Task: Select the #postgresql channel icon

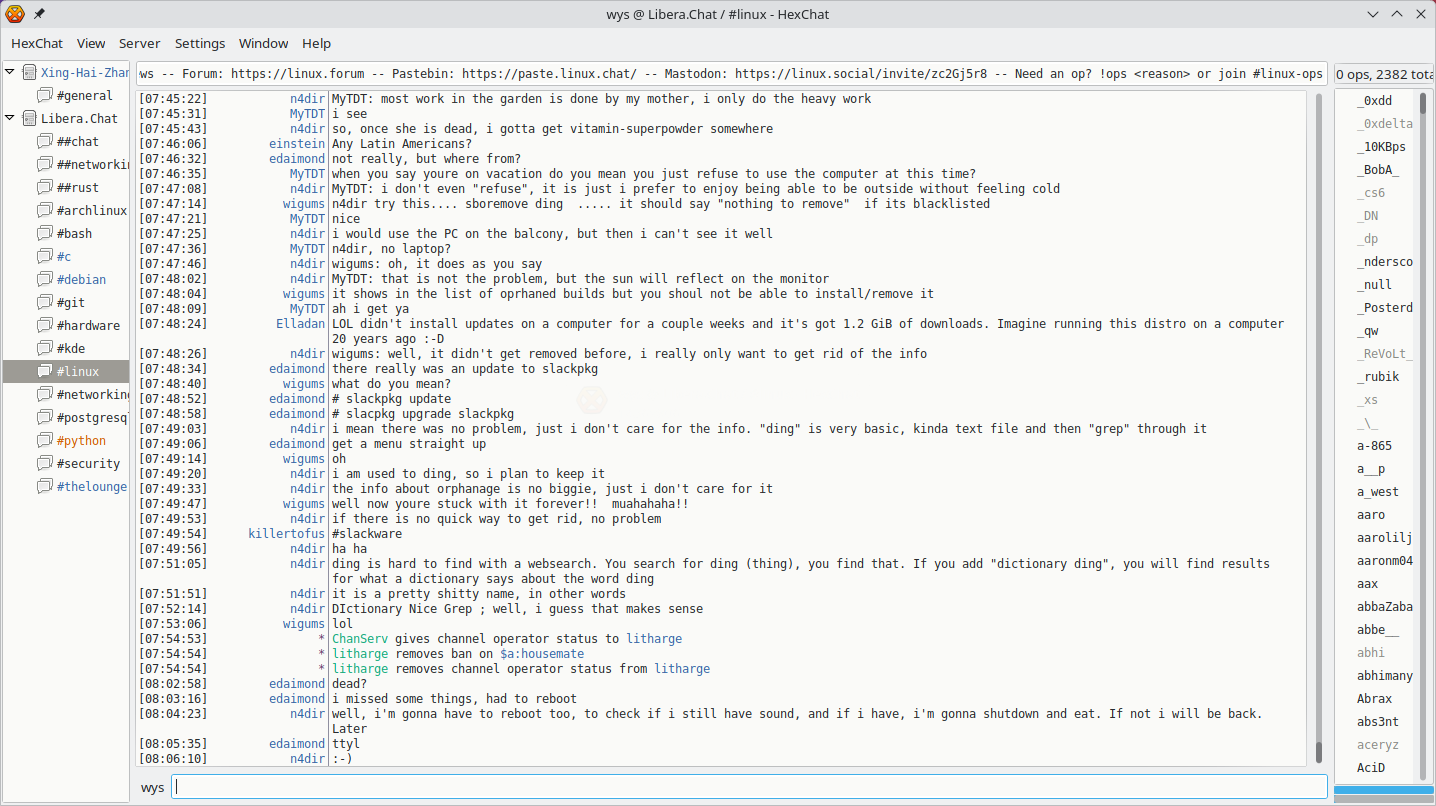Action: click(x=45, y=417)
